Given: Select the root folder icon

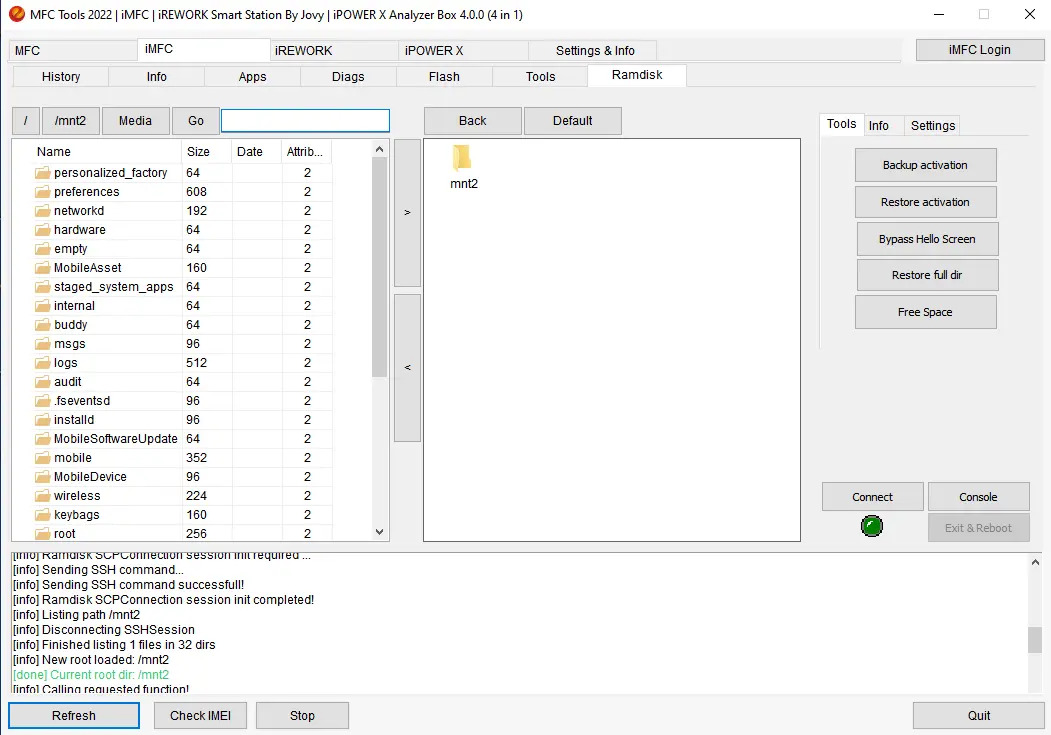Looking at the screenshot, I should [x=43, y=533].
